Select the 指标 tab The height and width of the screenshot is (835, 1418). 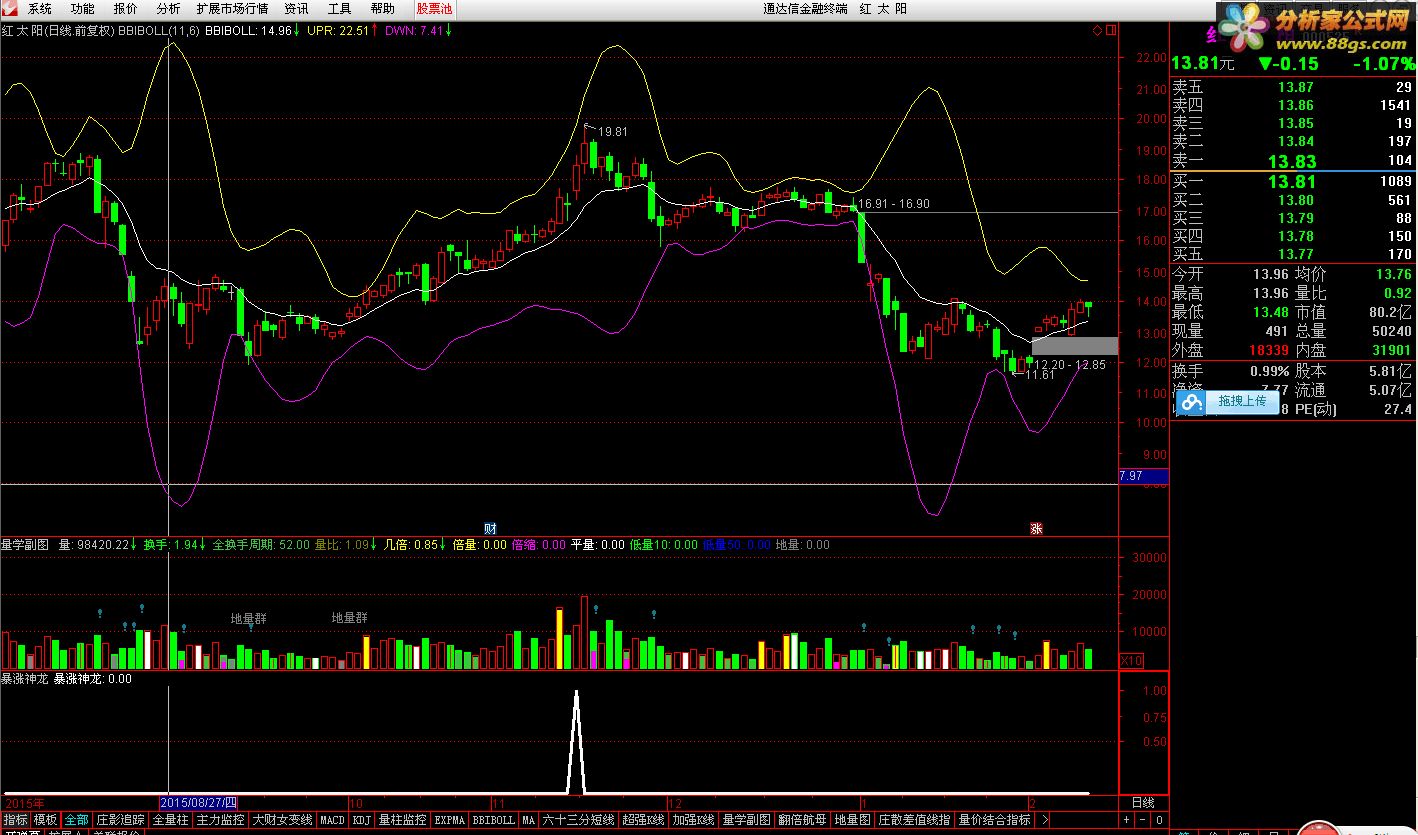15,819
